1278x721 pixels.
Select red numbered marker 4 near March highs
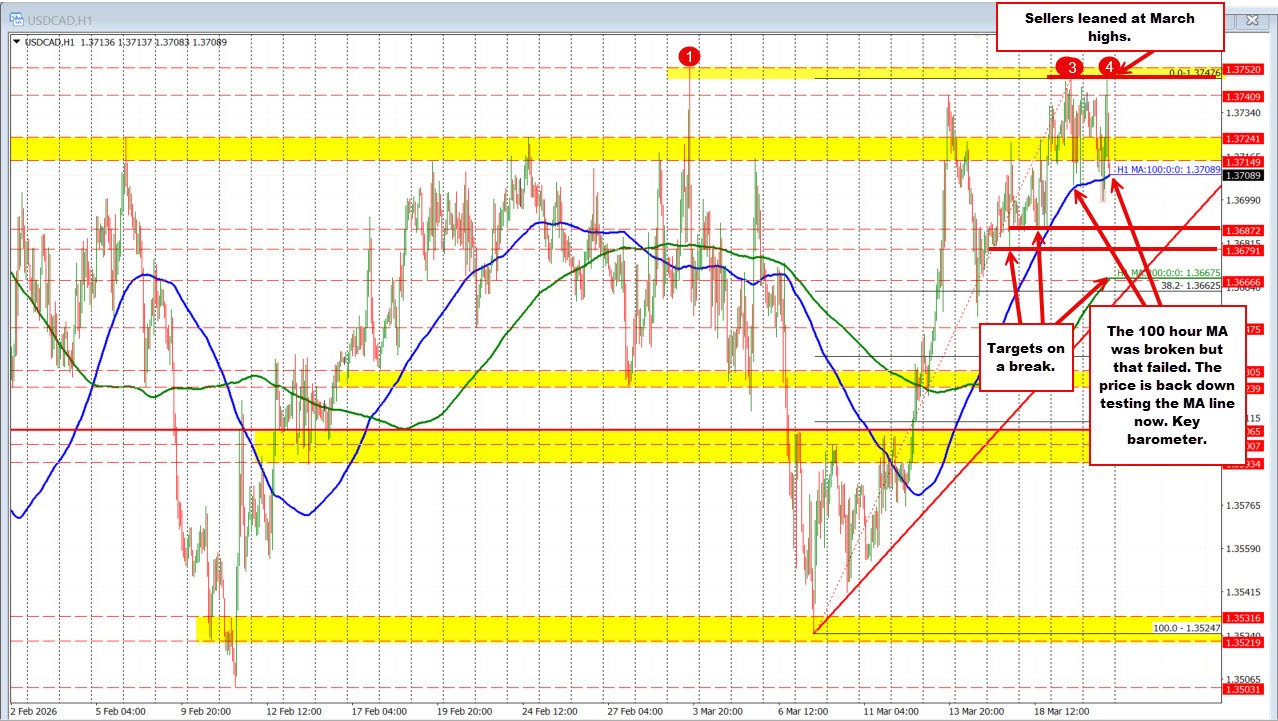(1107, 66)
